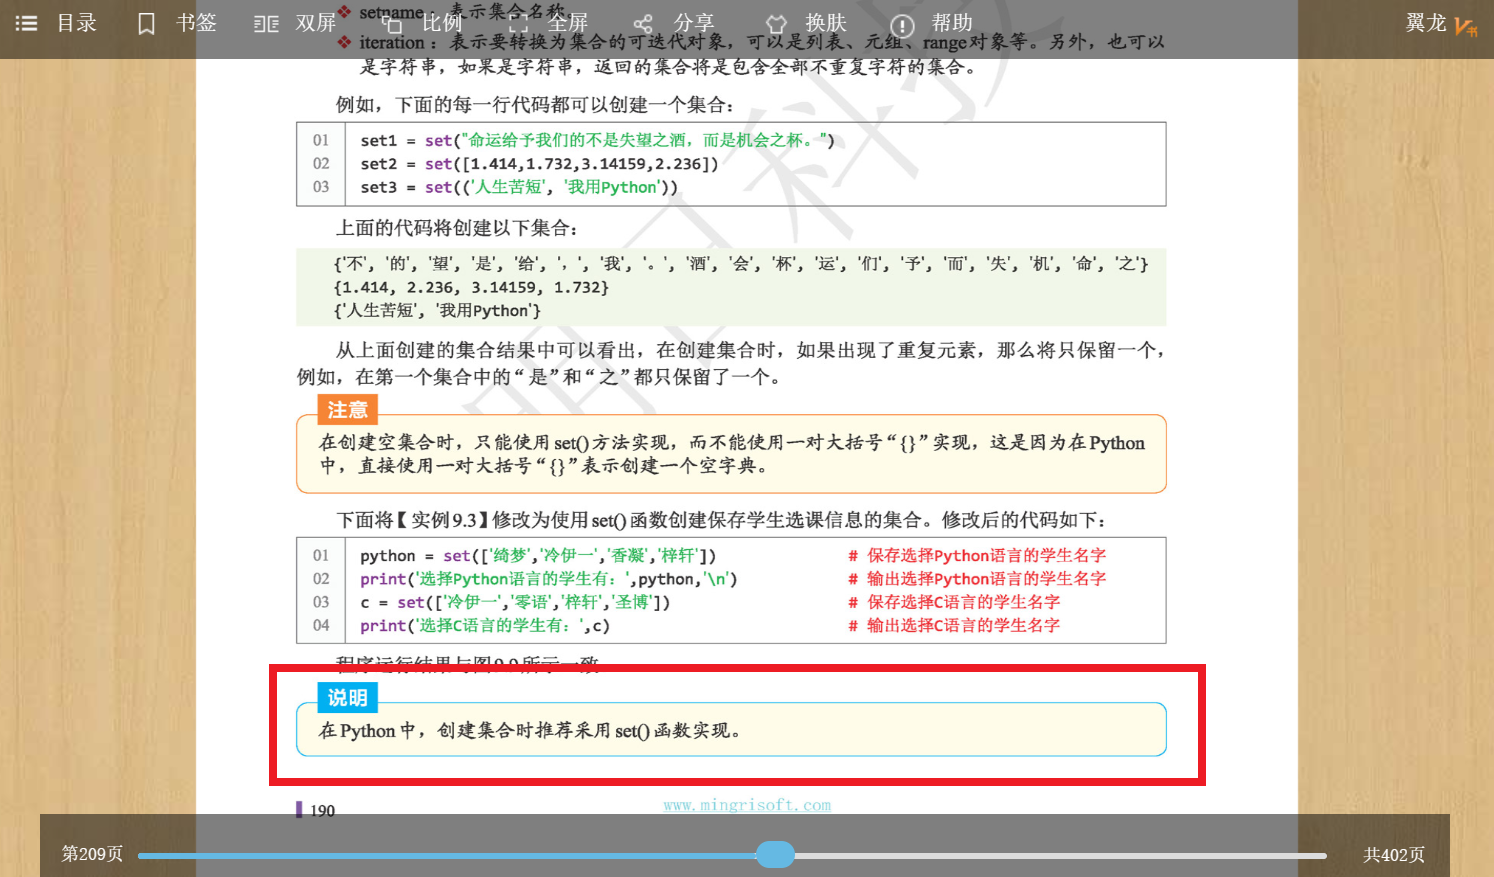This screenshot has height=877, width=1494.
Task: Open the 书签 menu item
Action: point(196,23)
